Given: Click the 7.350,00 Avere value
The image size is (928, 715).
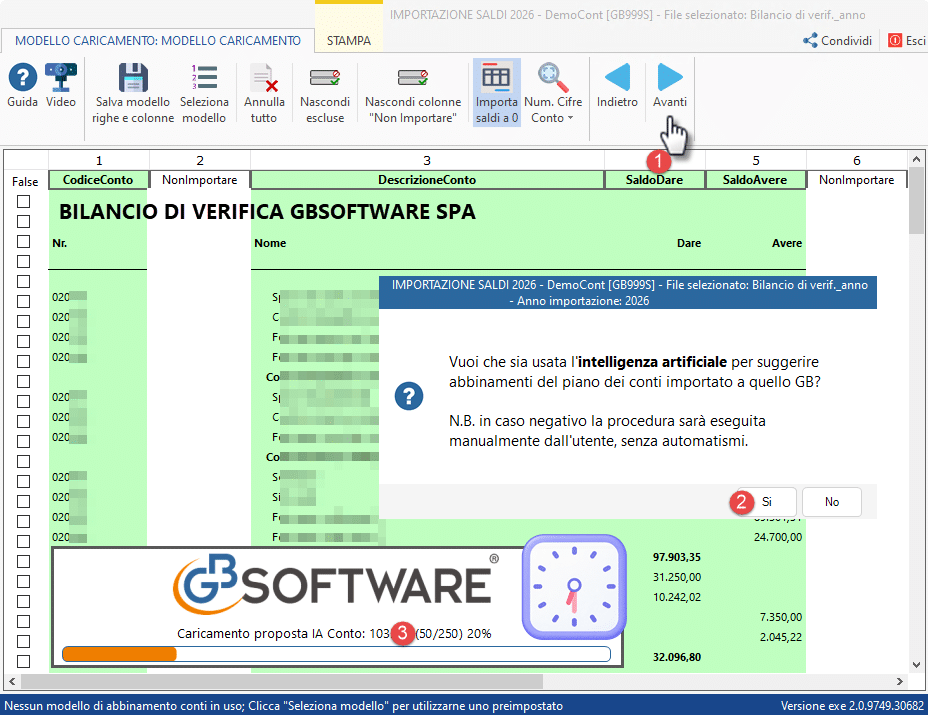Looking at the screenshot, I should click(781, 617).
